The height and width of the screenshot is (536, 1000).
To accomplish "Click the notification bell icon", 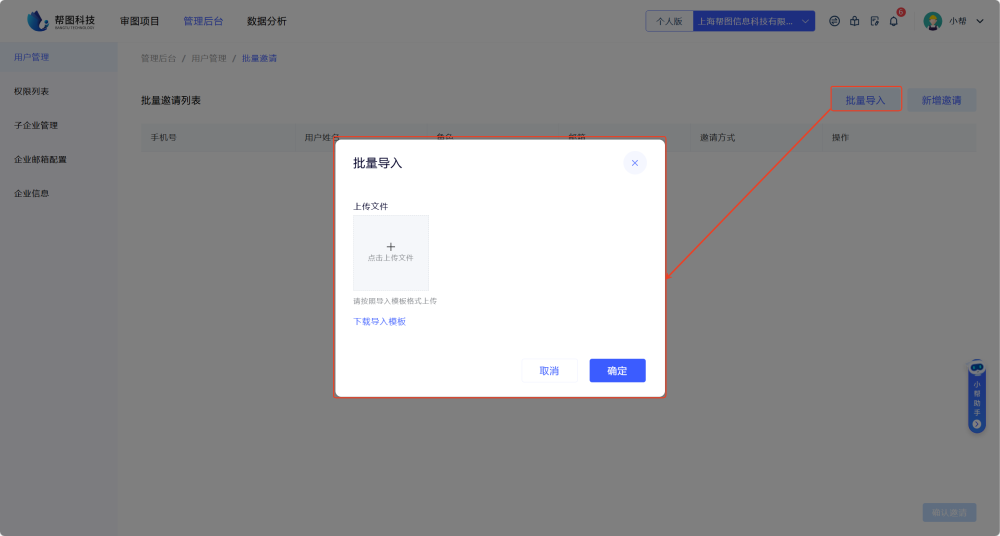I will pos(894,21).
